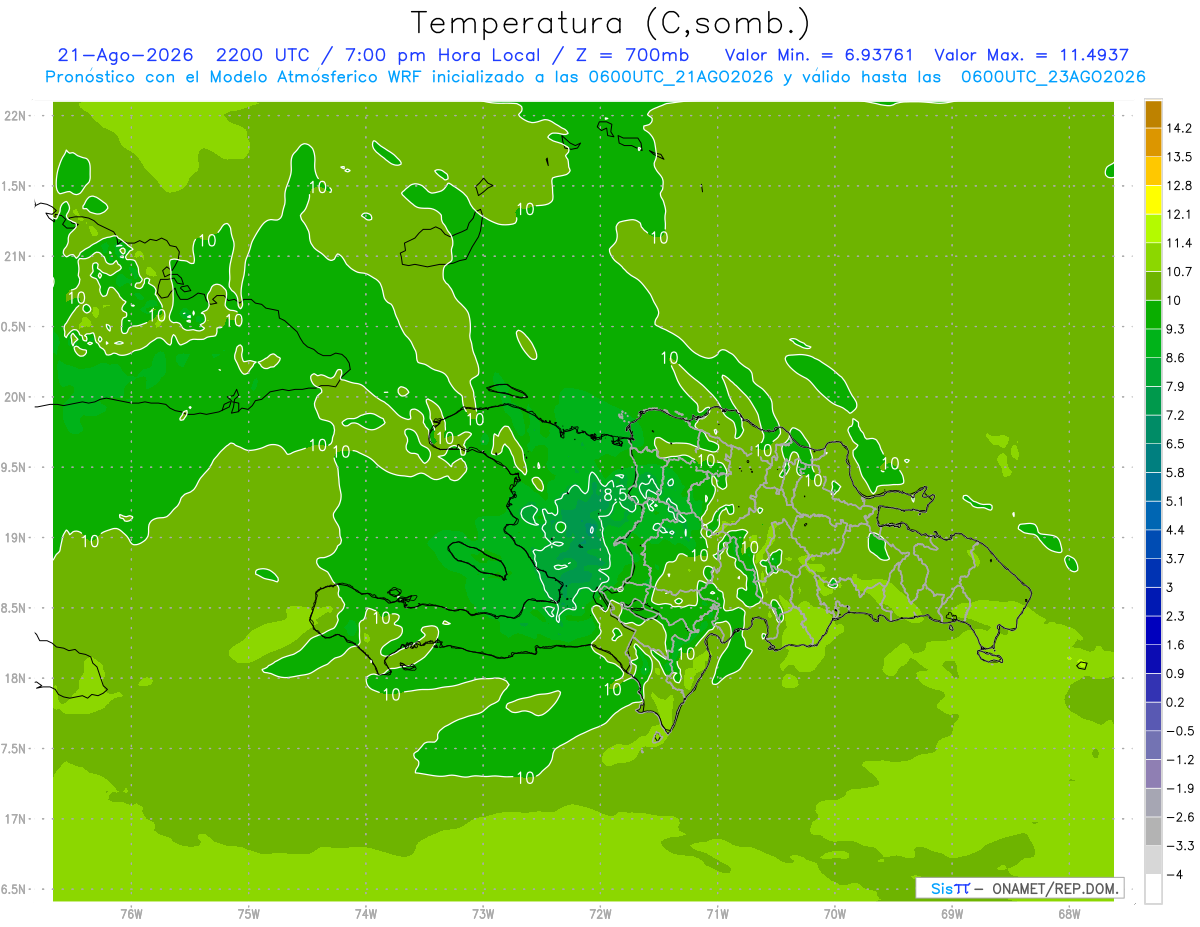Screen dimensions: 1200x927
Task: Select the "21-Ago-2026" date text
Action: (x=125, y=55)
